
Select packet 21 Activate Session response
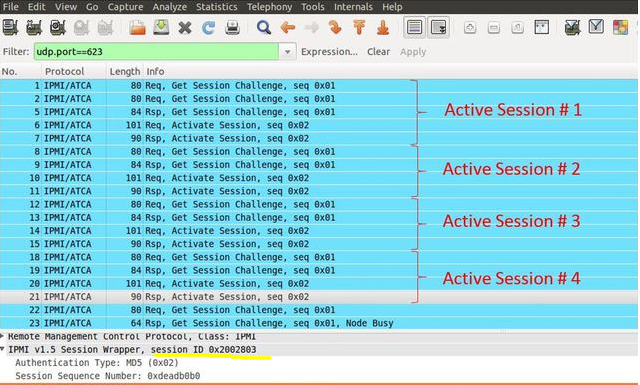tap(319, 297)
